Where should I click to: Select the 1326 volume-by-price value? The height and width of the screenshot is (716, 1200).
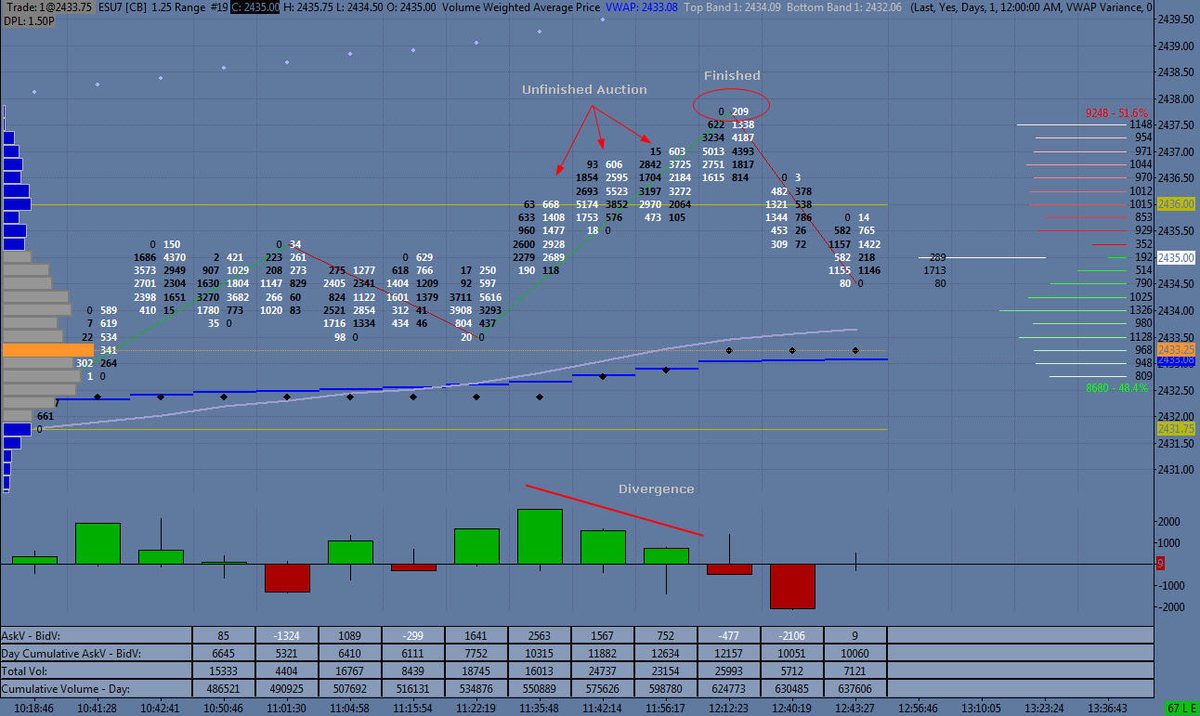point(1140,310)
